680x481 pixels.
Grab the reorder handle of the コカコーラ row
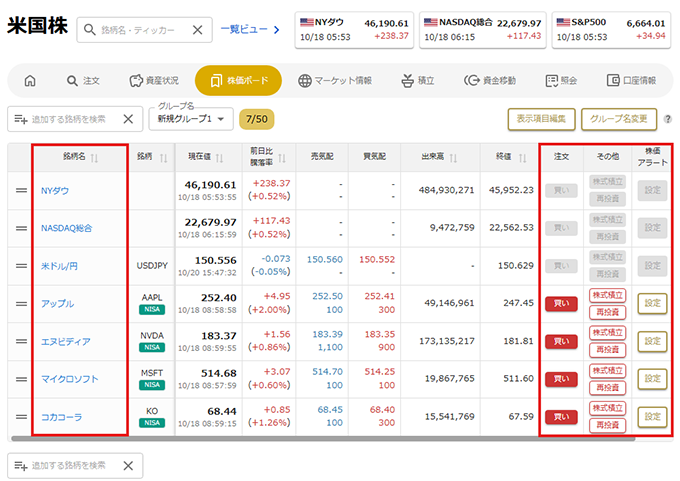click(x=21, y=417)
